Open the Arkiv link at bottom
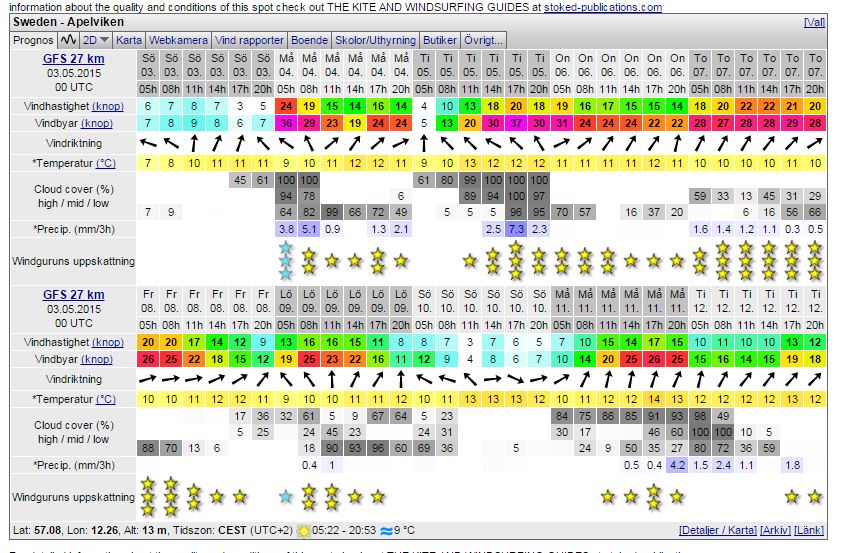The width and height of the screenshot is (852, 553). 775,529
